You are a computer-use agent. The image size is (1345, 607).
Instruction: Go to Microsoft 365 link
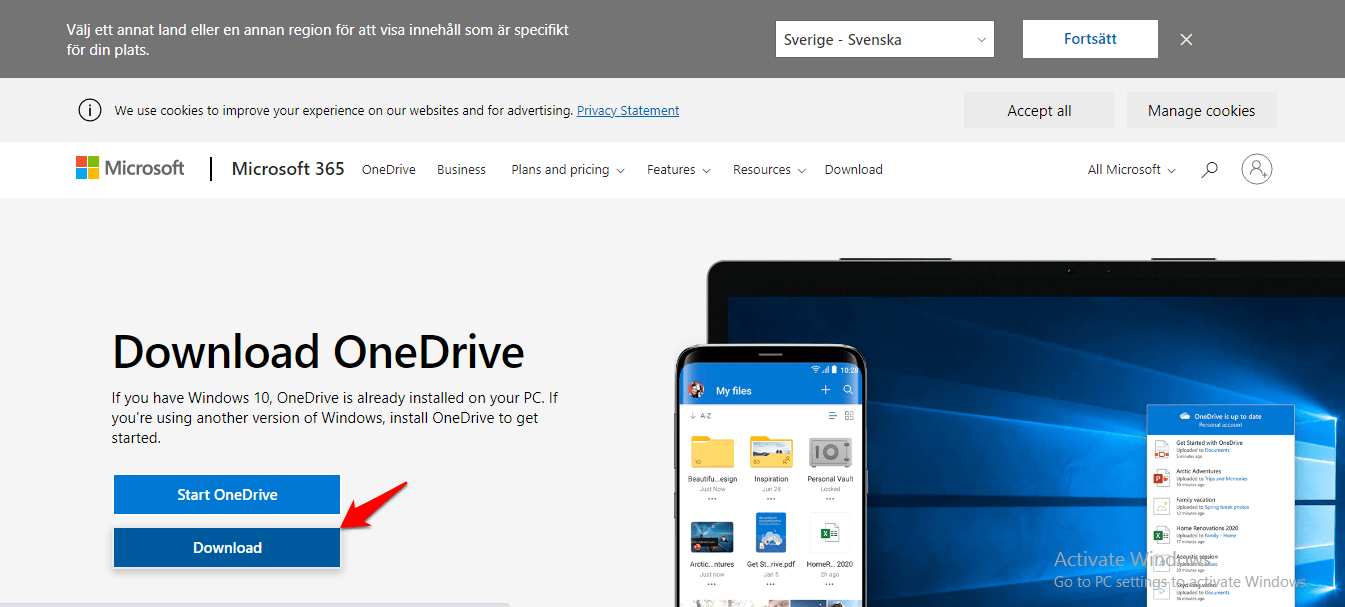coord(288,169)
